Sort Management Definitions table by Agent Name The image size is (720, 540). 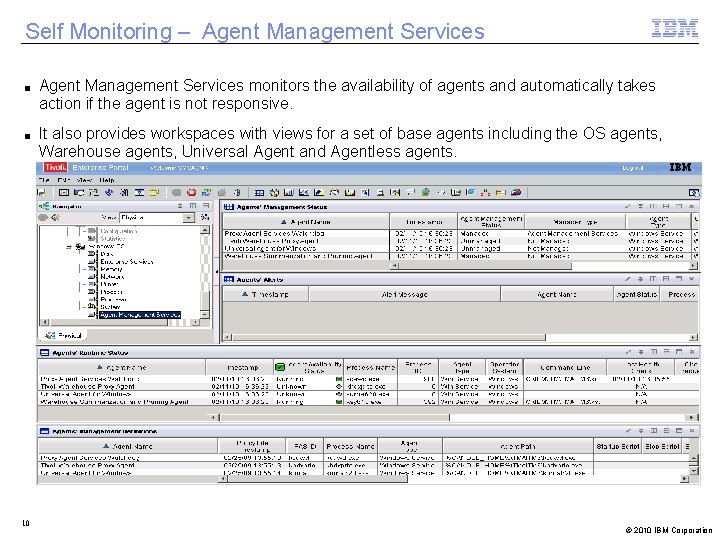(x=128, y=446)
